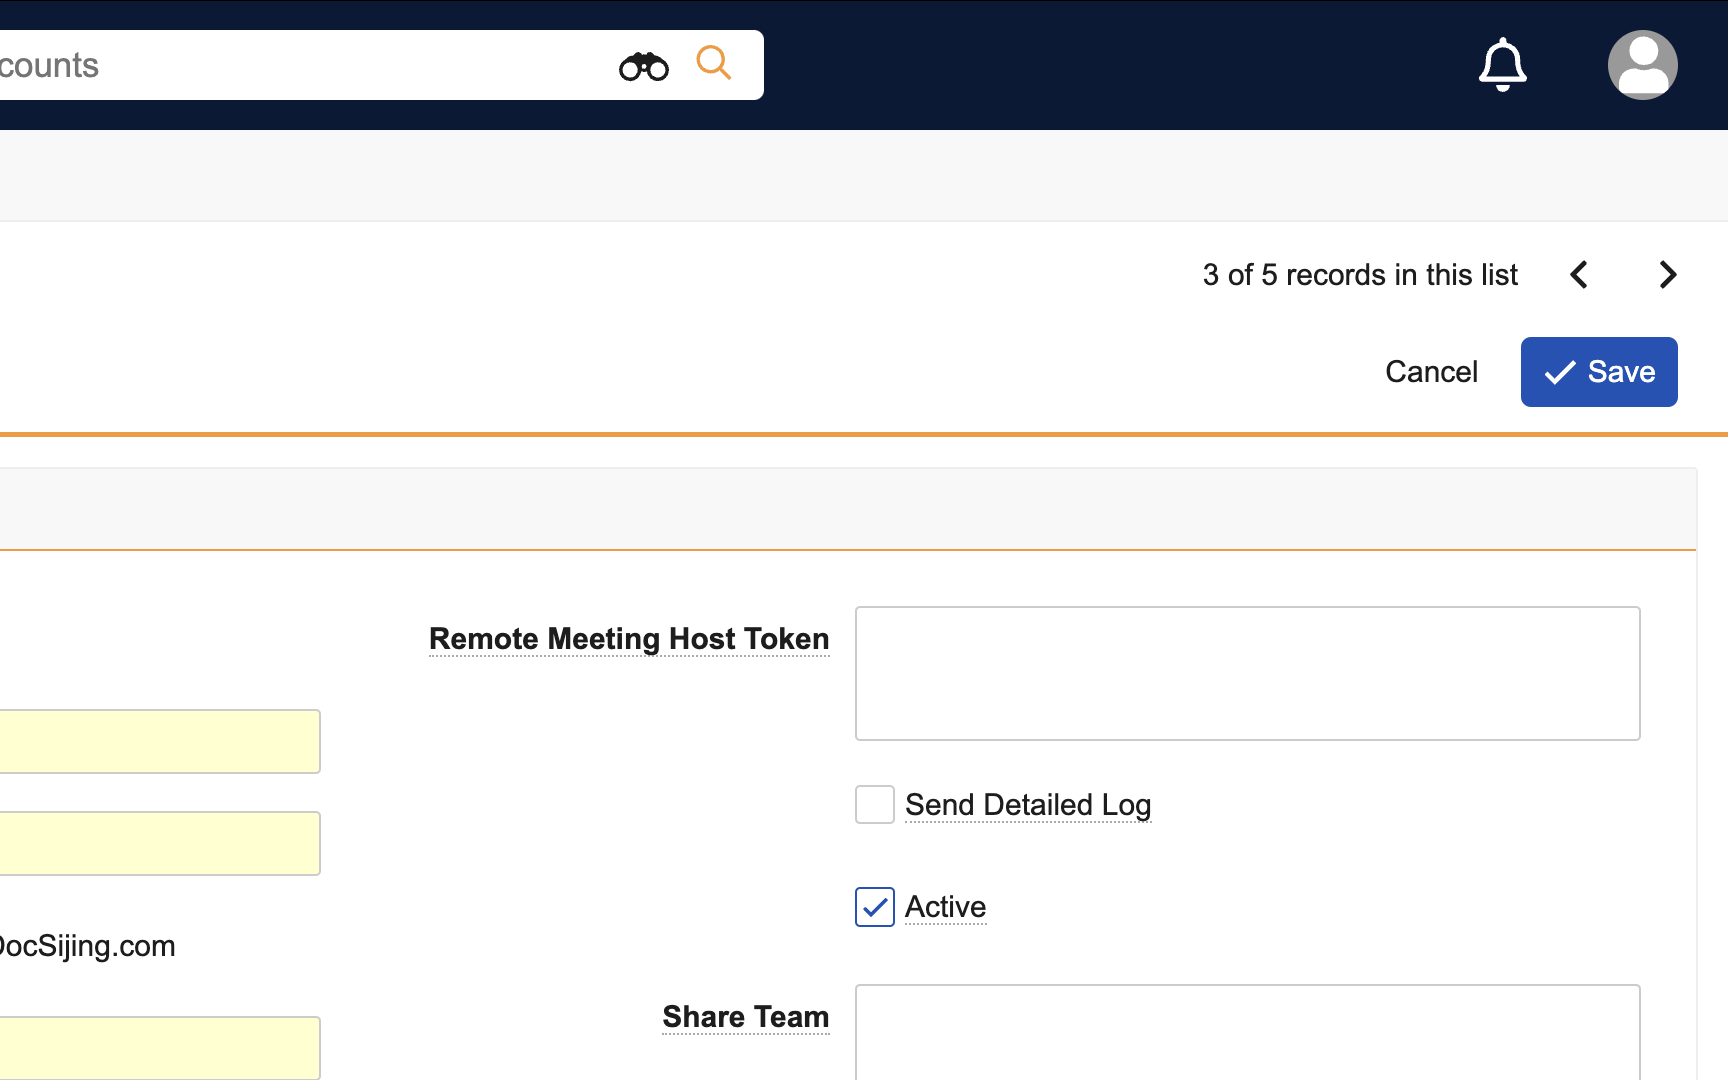The image size is (1728, 1080).
Task: Focus the Remote Meeting Host Token textbox
Action: click(1247, 673)
